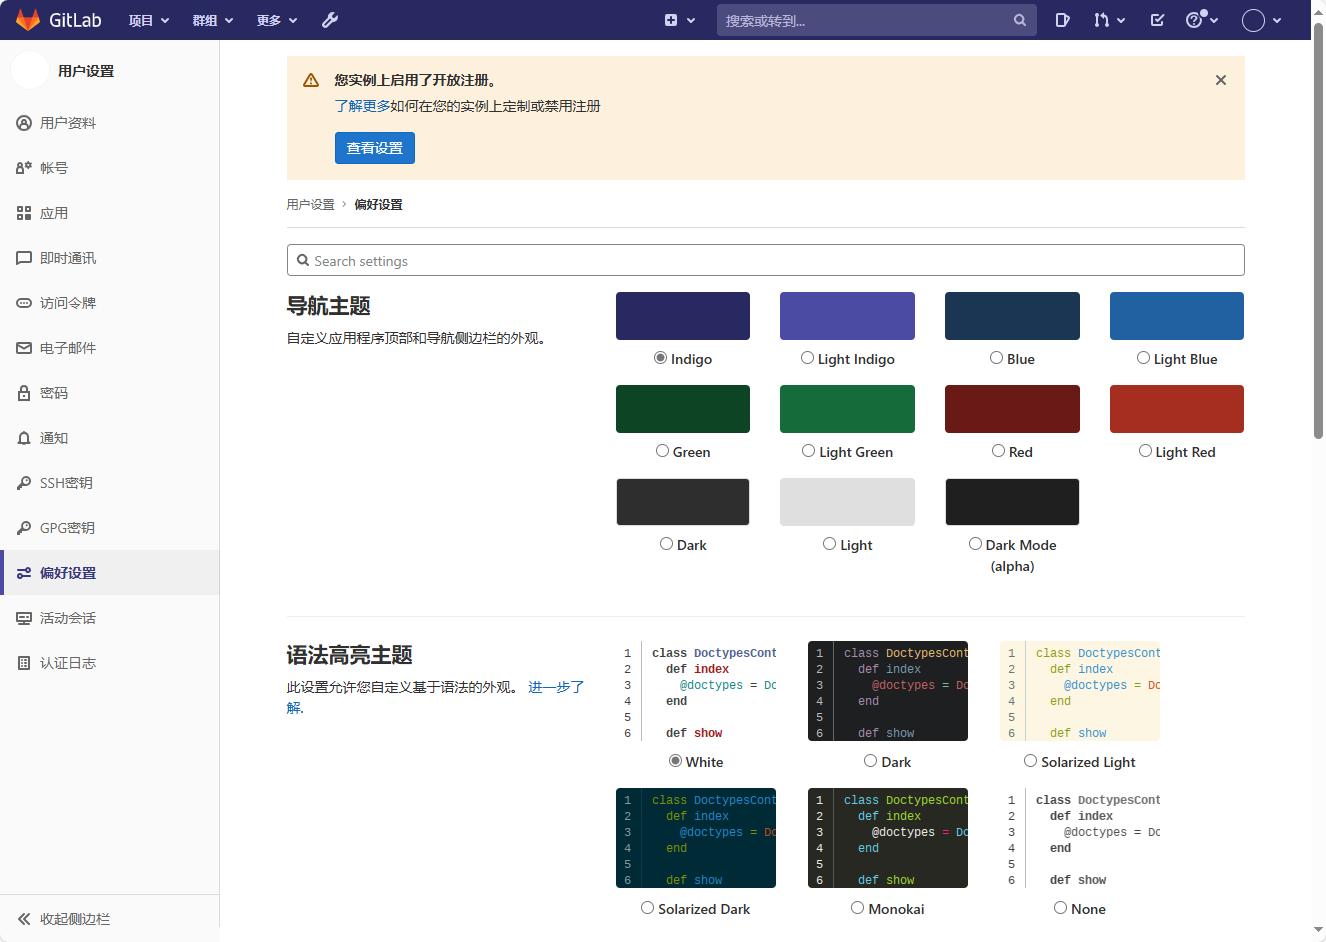
Task: Dismiss the open registration warning banner
Action: click(x=1220, y=80)
